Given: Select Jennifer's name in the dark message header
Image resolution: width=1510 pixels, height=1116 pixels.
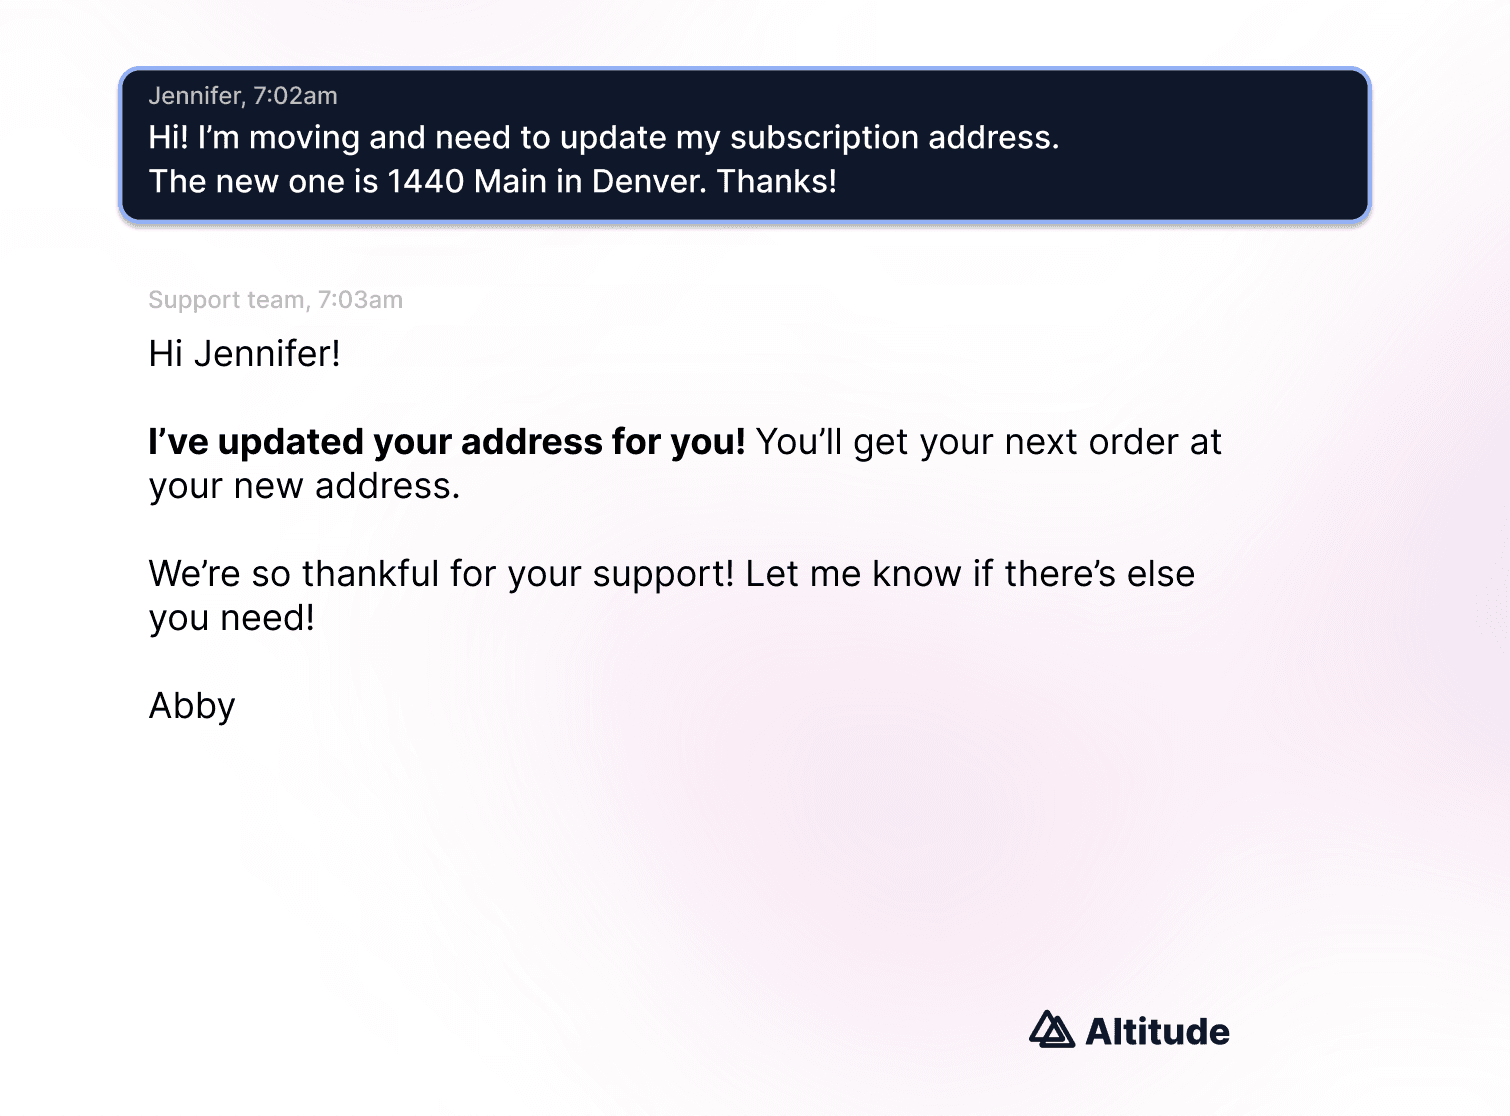Looking at the screenshot, I should [x=195, y=96].
